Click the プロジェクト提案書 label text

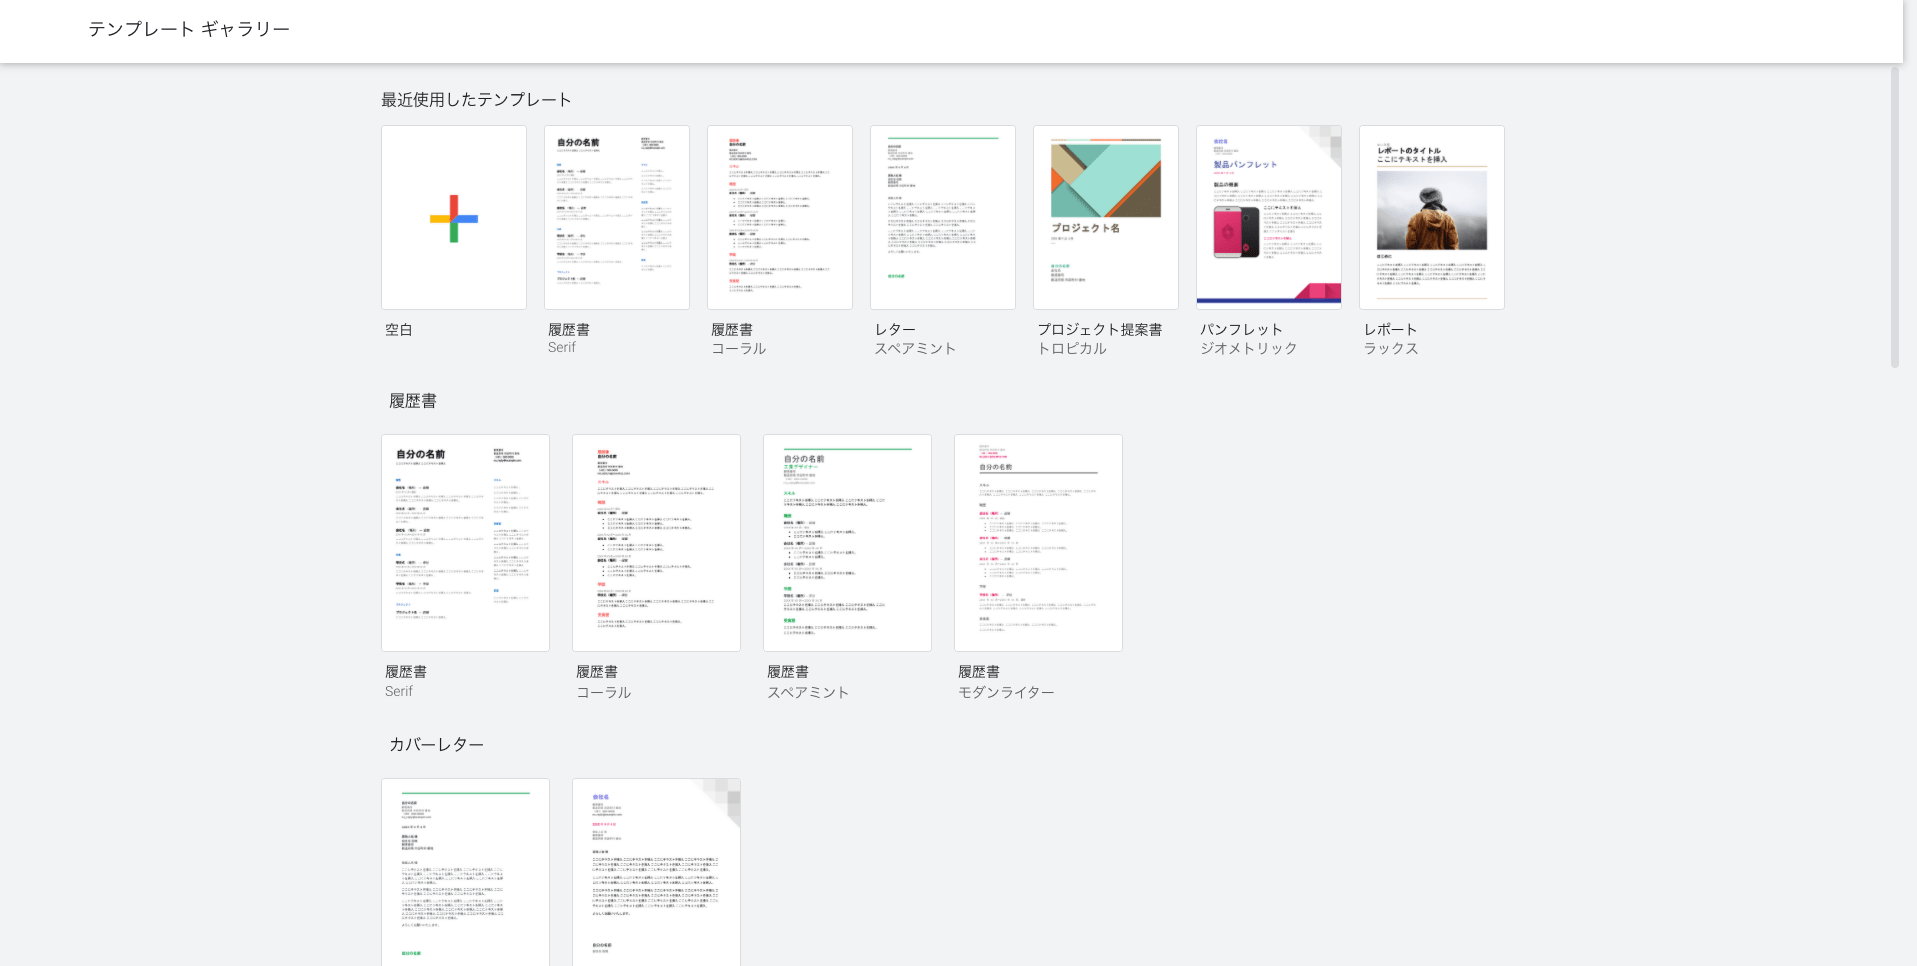click(1099, 329)
